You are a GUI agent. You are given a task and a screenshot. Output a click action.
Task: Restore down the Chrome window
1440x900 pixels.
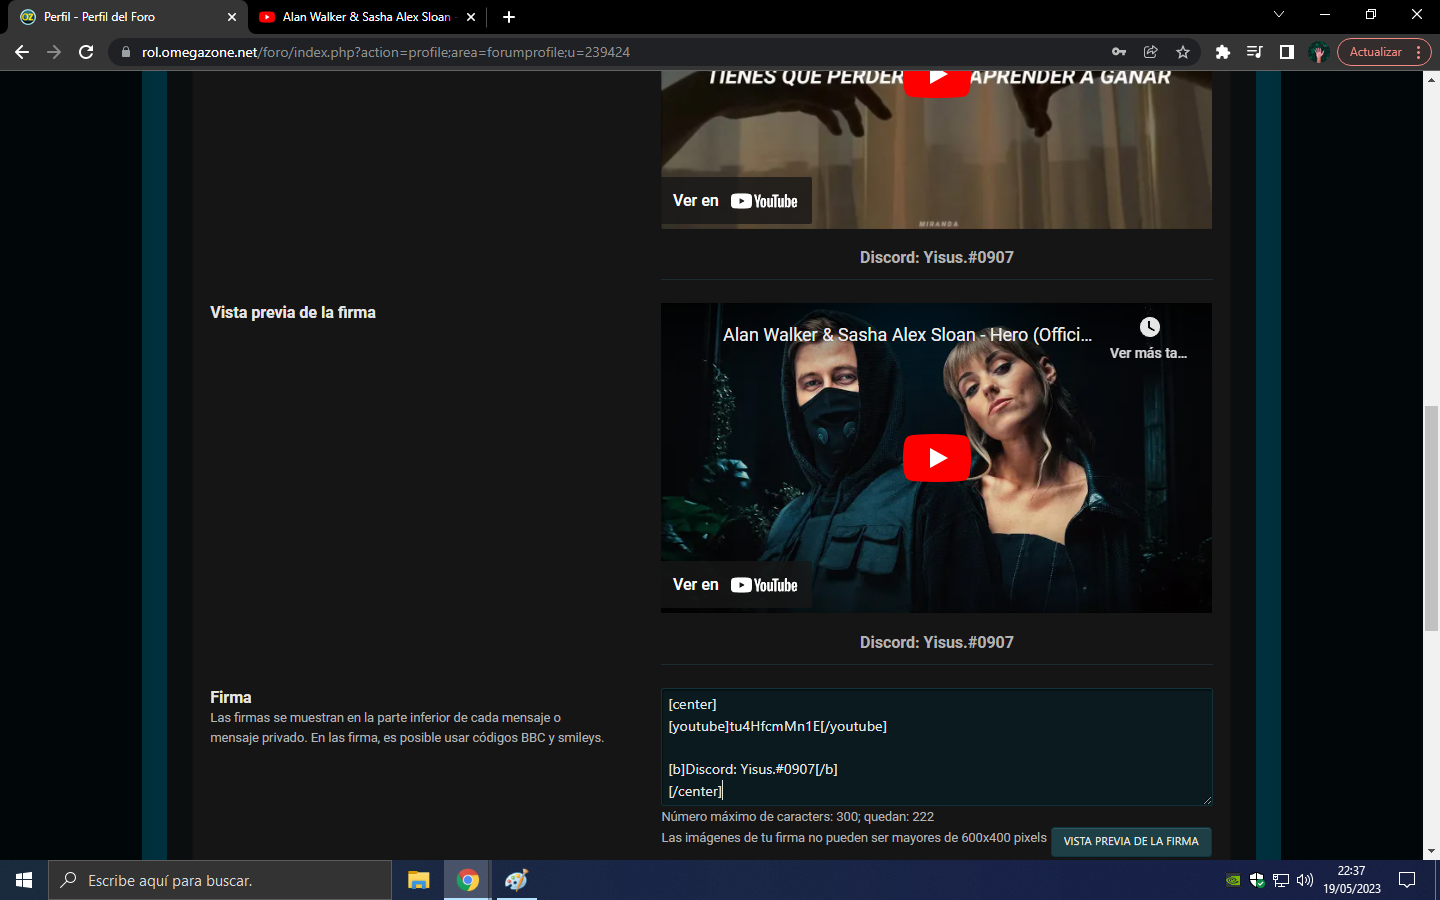point(1371,15)
